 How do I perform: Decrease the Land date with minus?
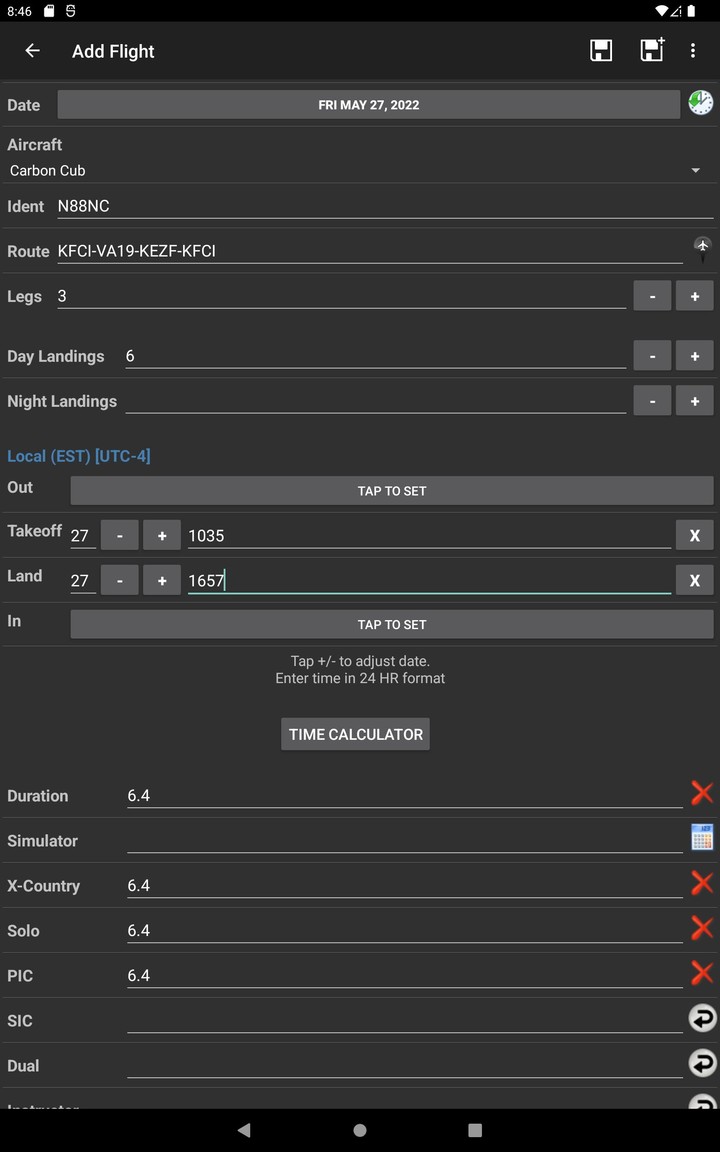(120, 580)
